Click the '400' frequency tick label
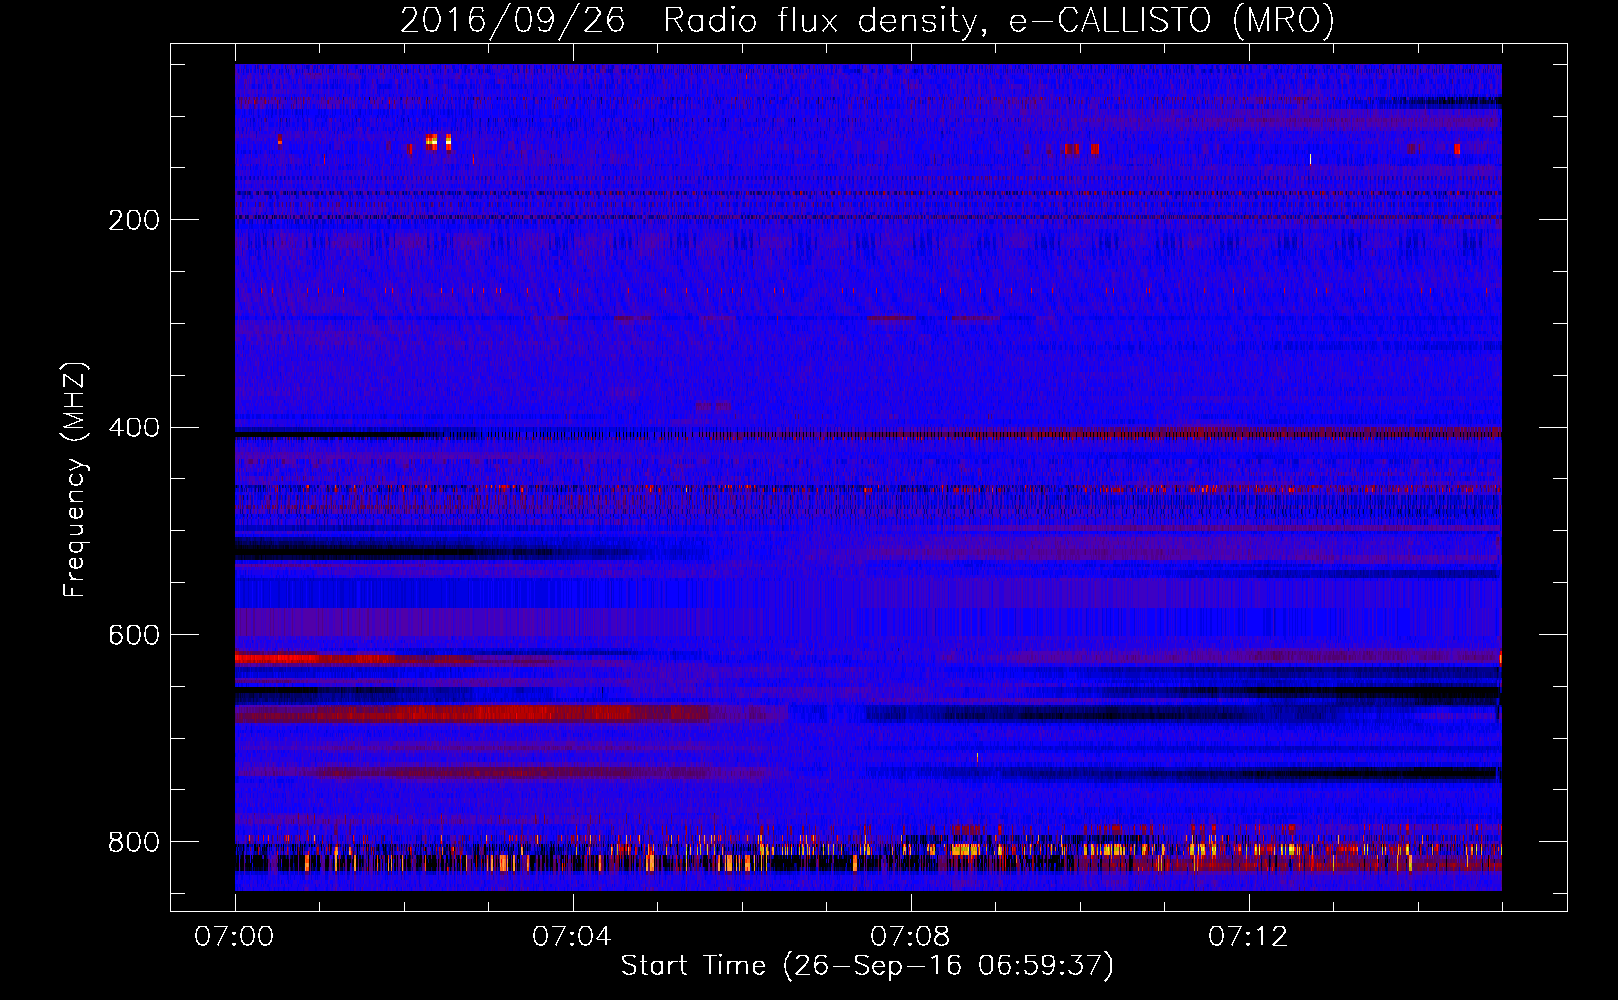The image size is (1618, 1000). click(x=134, y=428)
